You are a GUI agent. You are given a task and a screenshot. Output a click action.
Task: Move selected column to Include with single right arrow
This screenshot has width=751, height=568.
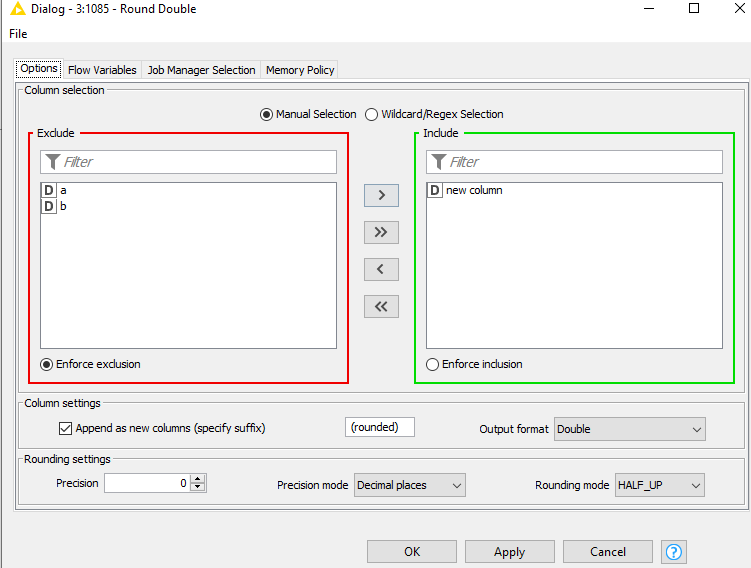(381, 195)
